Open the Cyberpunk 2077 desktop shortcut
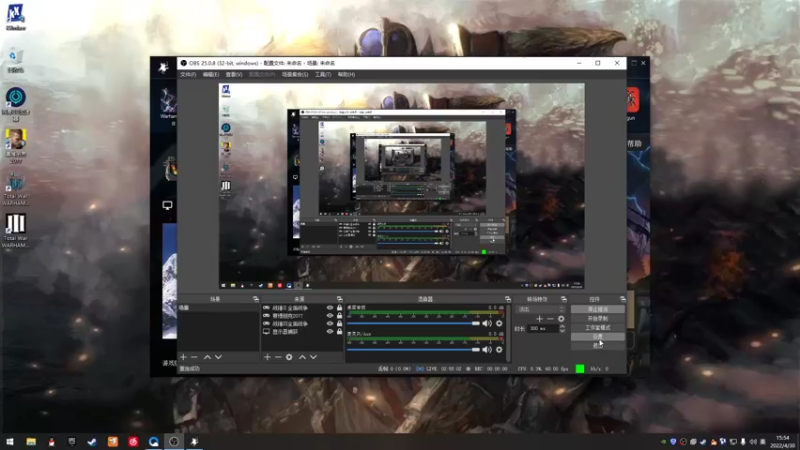 (15, 145)
